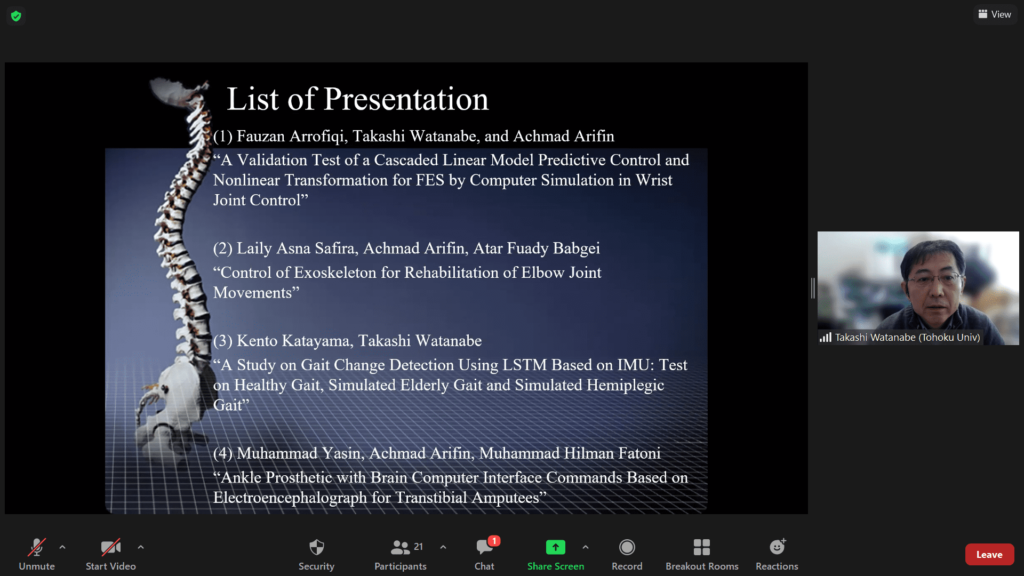The height and width of the screenshot is (576, 1024).
Task: Click the divider handle beside video panel
Action: (812, 288)
